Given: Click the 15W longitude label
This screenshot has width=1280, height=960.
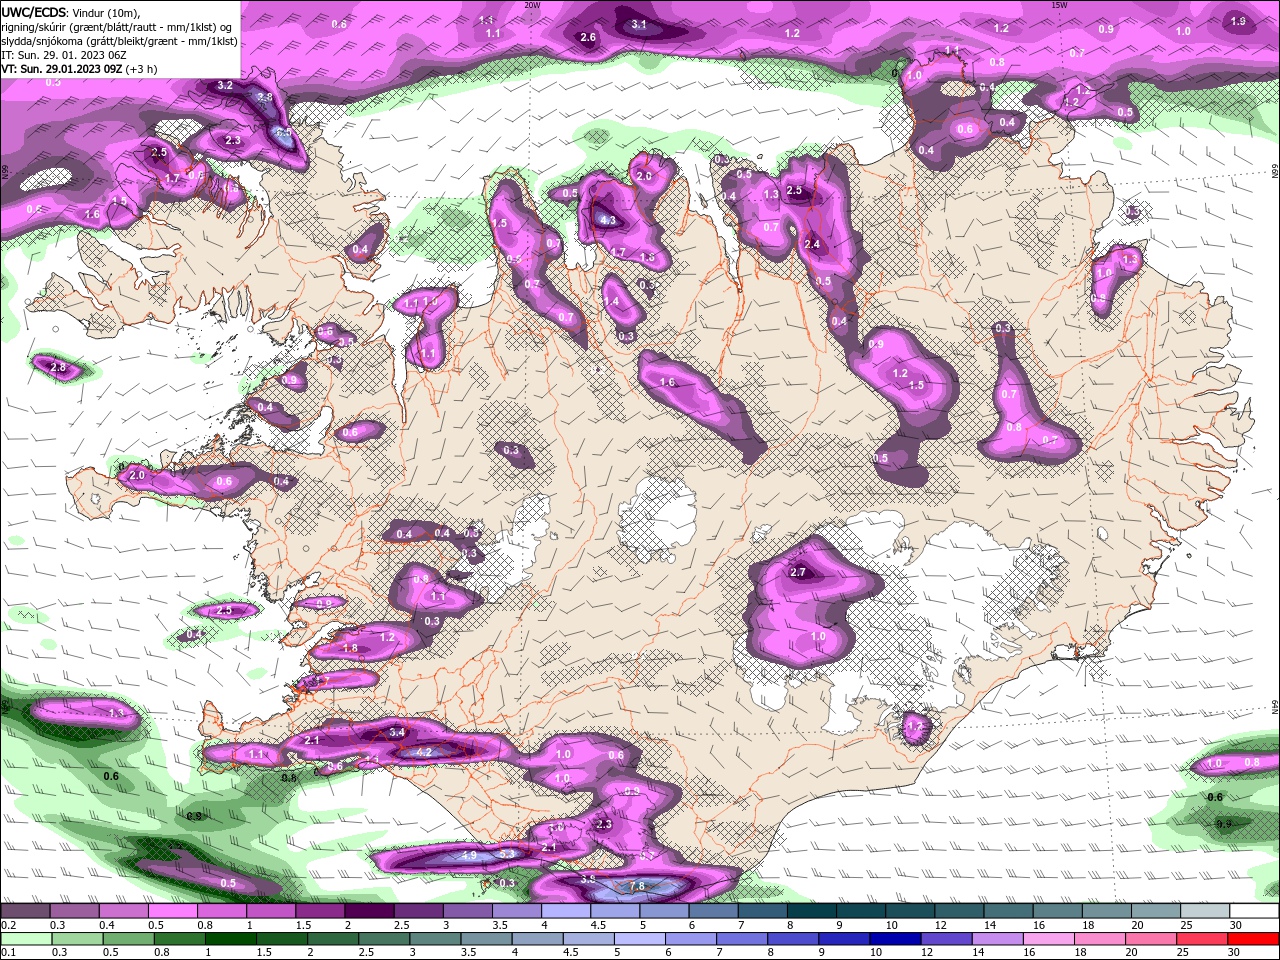Looking at the screenshot, I should coord(1059,4).
